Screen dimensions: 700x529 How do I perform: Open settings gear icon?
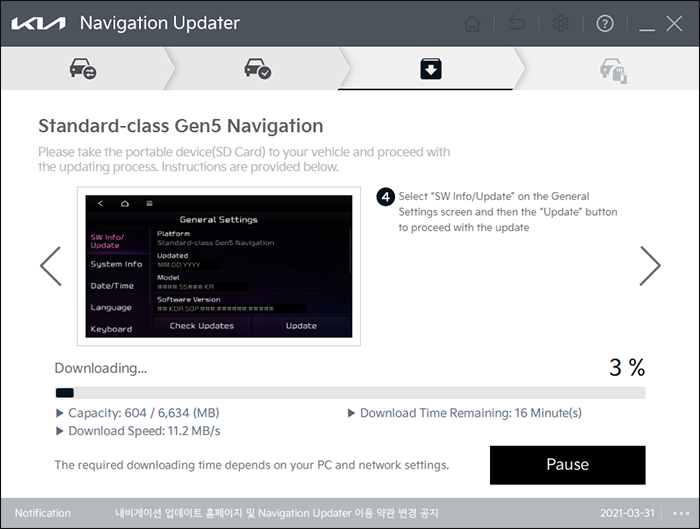(561, 23)
